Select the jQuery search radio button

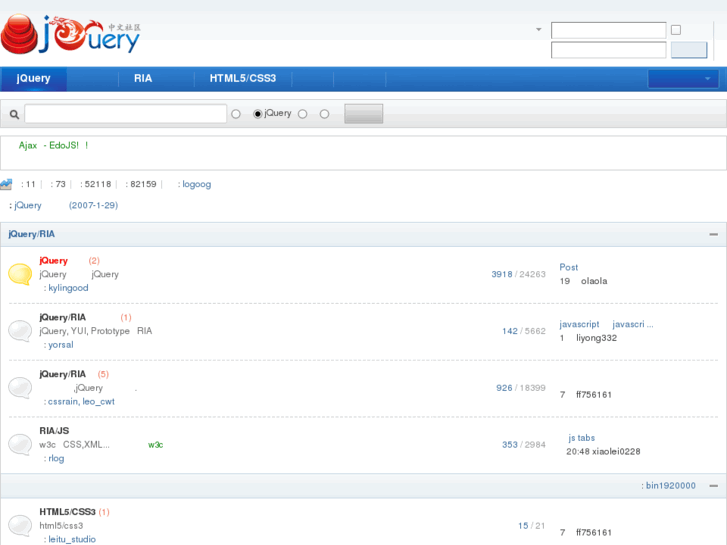point(257,114)
